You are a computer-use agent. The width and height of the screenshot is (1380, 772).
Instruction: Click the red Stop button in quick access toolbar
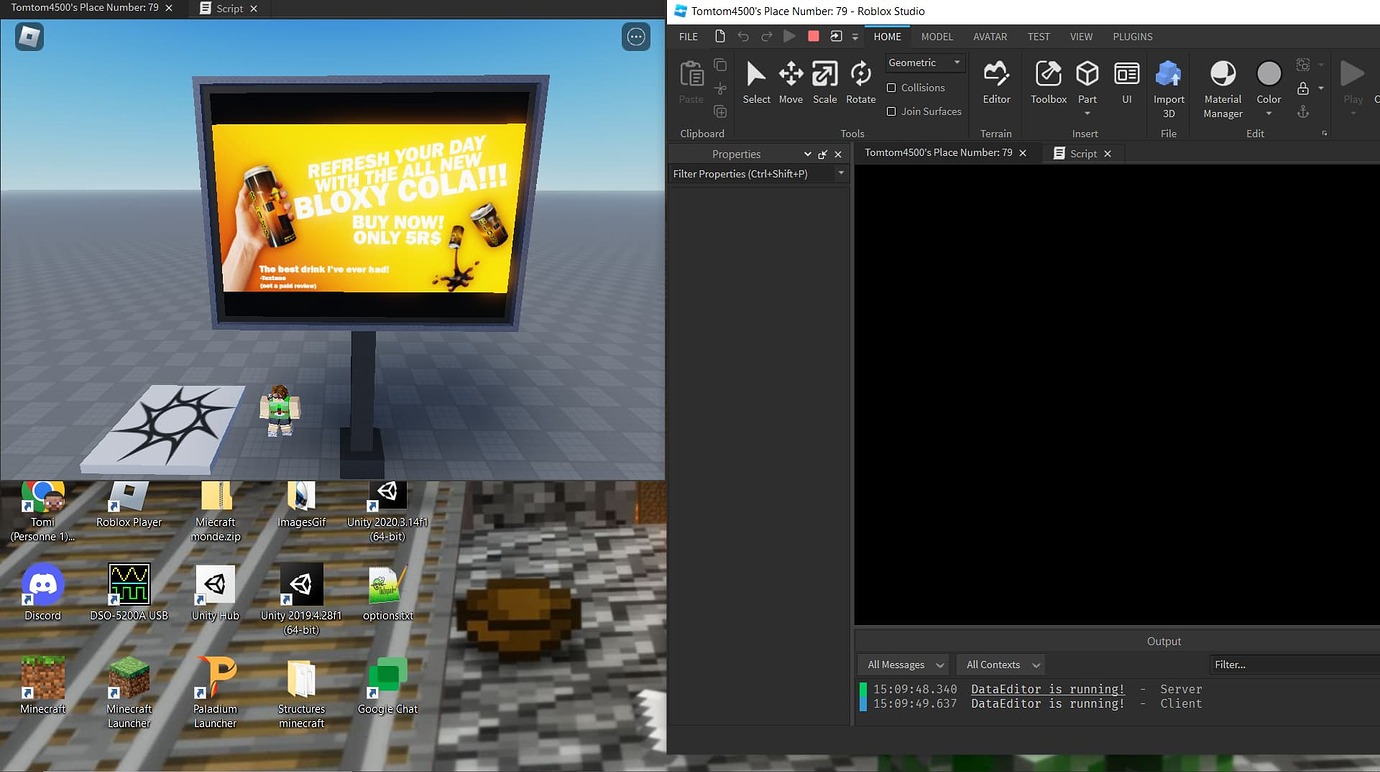(812, 35)
